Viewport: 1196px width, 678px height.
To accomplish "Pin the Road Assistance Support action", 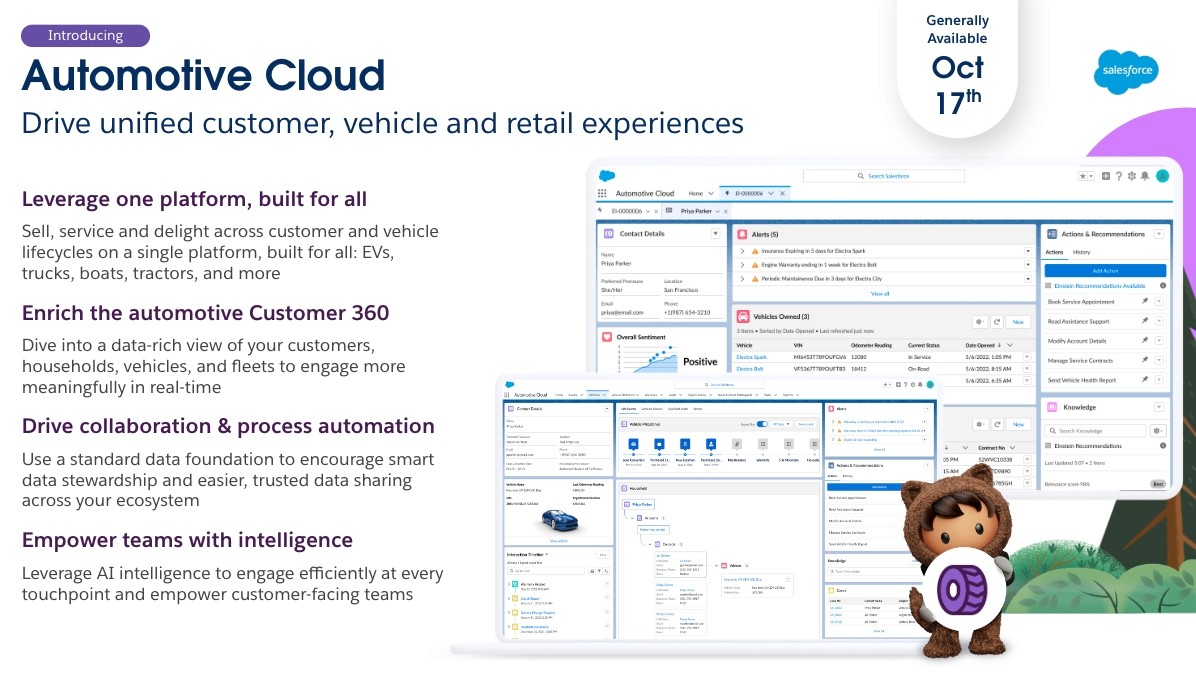I will point(1144,321).
